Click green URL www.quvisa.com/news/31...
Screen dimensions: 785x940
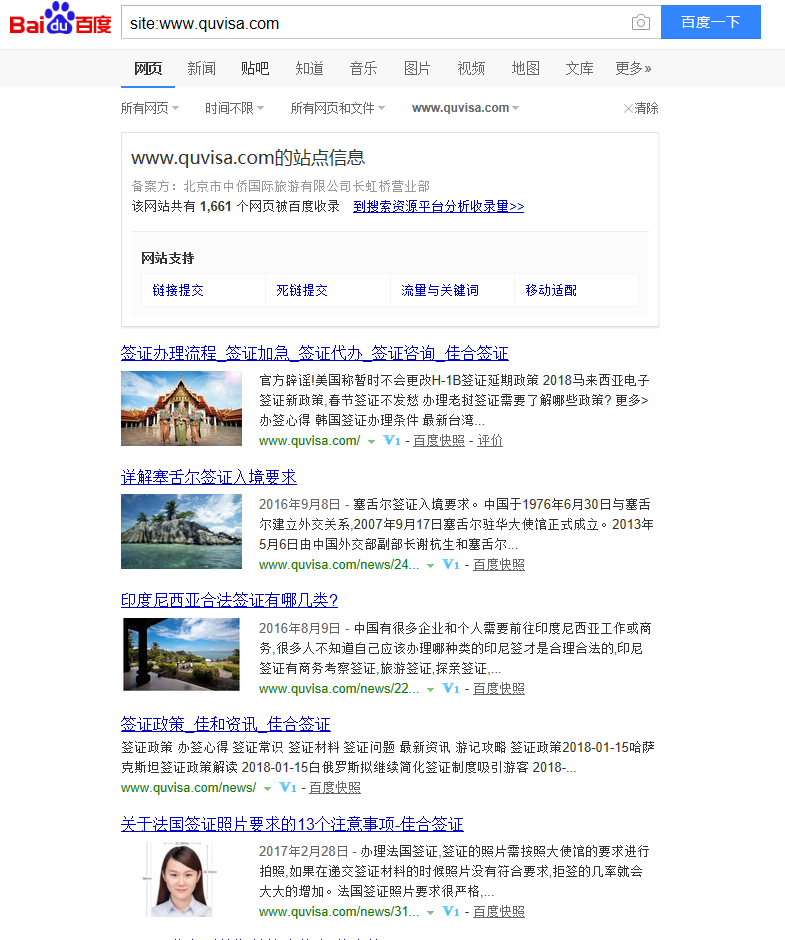[x=339, y=912]
